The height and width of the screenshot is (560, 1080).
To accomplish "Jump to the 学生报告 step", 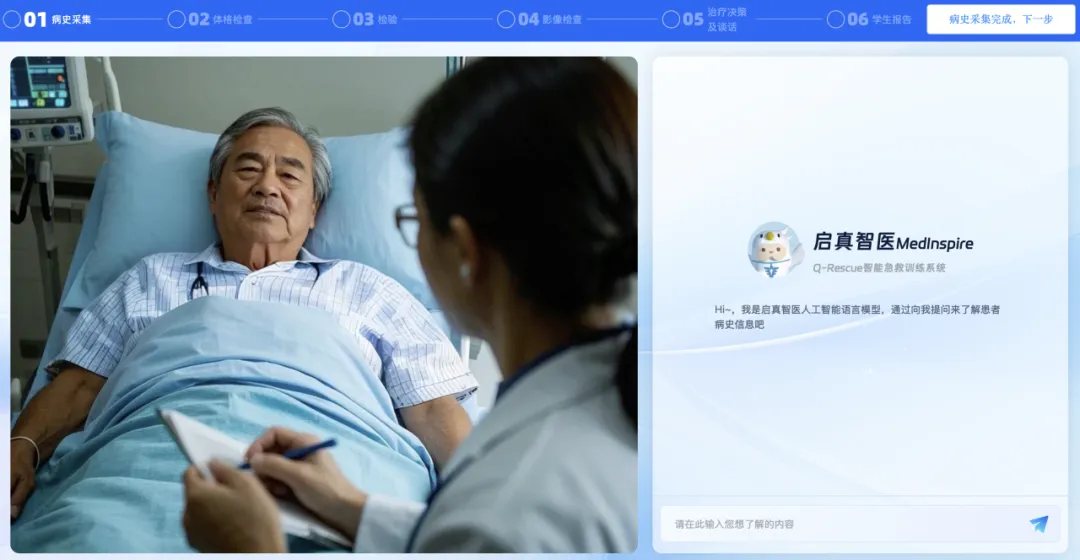I will click(x=893, y=19).
